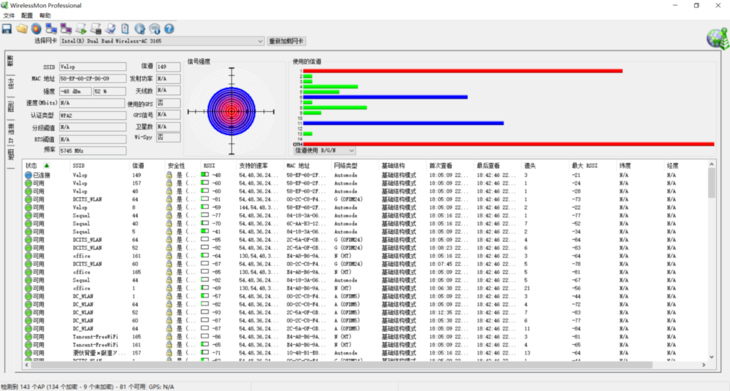
Task: Click the blue globe info toolbar icon
Action: click(x=140, y=29)
